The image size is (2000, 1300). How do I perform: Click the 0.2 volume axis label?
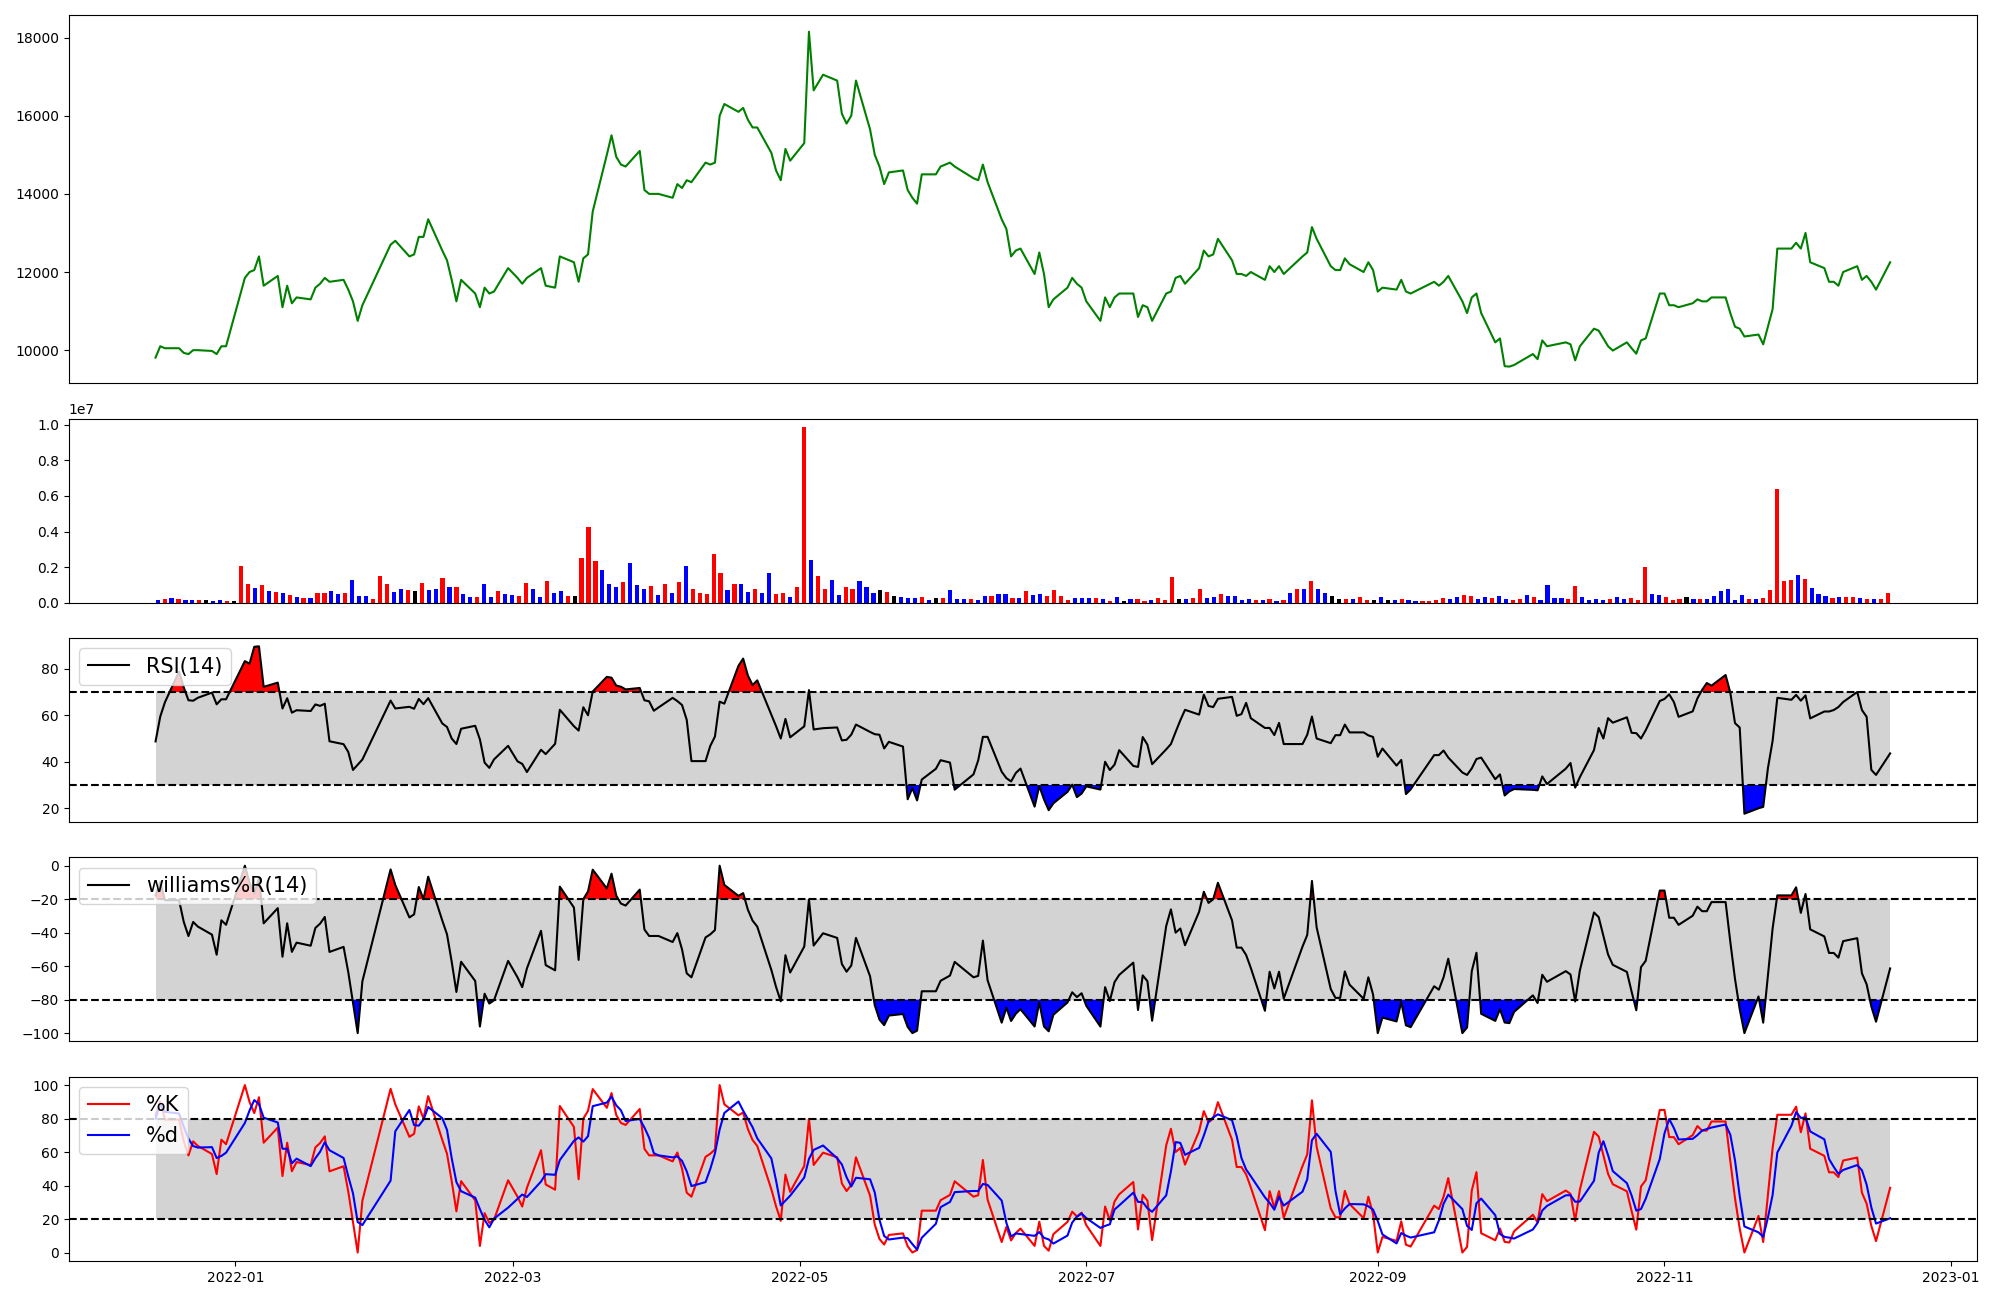(x=48, y=568)
